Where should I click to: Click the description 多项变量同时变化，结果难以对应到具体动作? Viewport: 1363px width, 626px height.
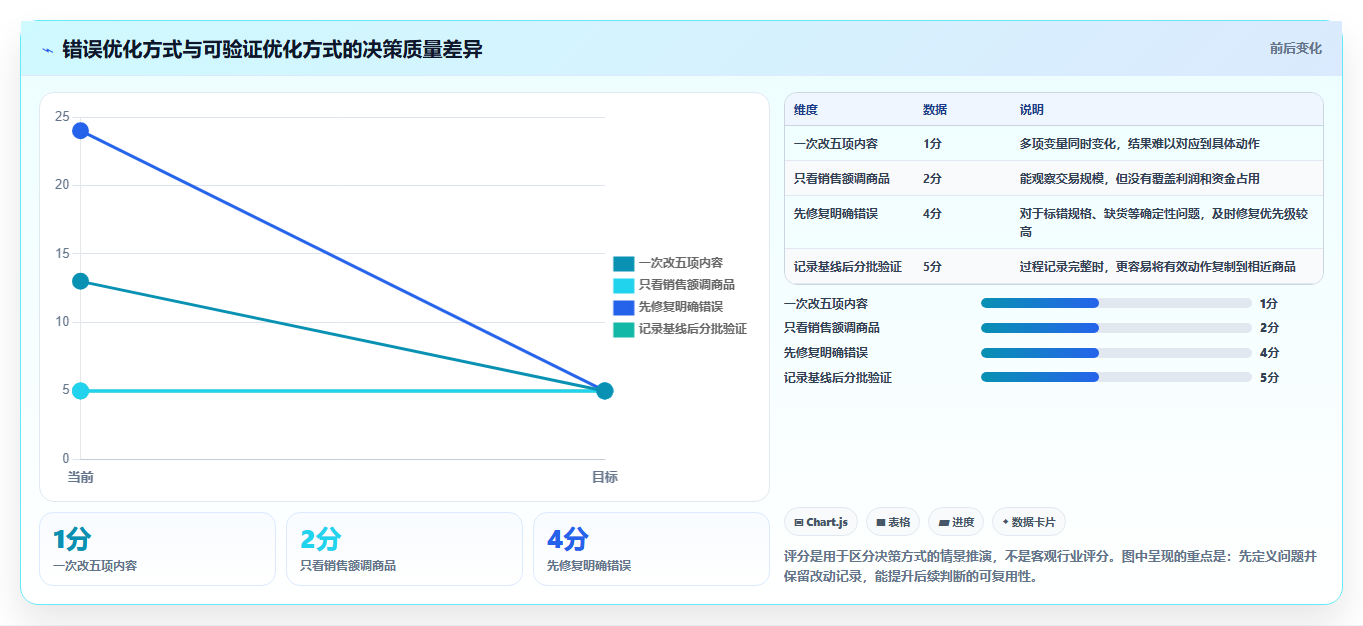[x=1139, y=144]
